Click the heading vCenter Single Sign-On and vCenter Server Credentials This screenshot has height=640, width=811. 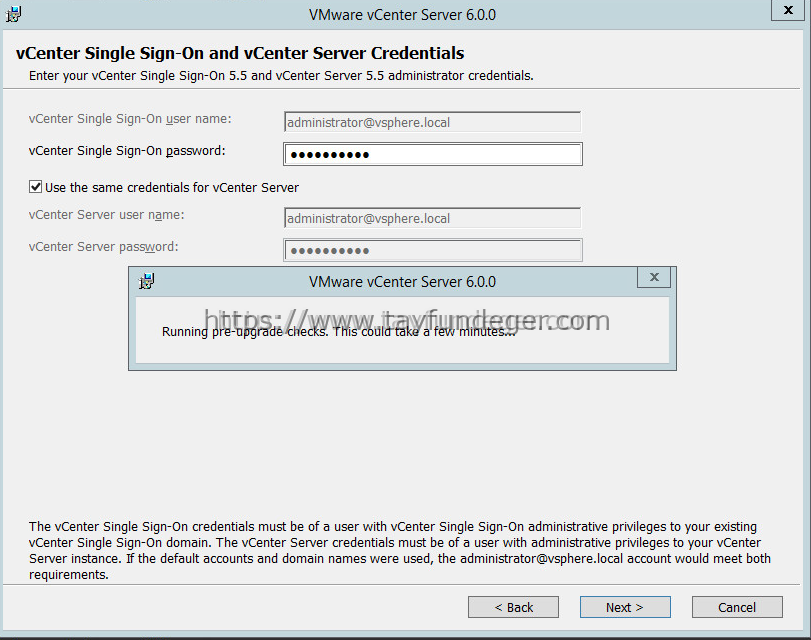(x=240, y=53)
